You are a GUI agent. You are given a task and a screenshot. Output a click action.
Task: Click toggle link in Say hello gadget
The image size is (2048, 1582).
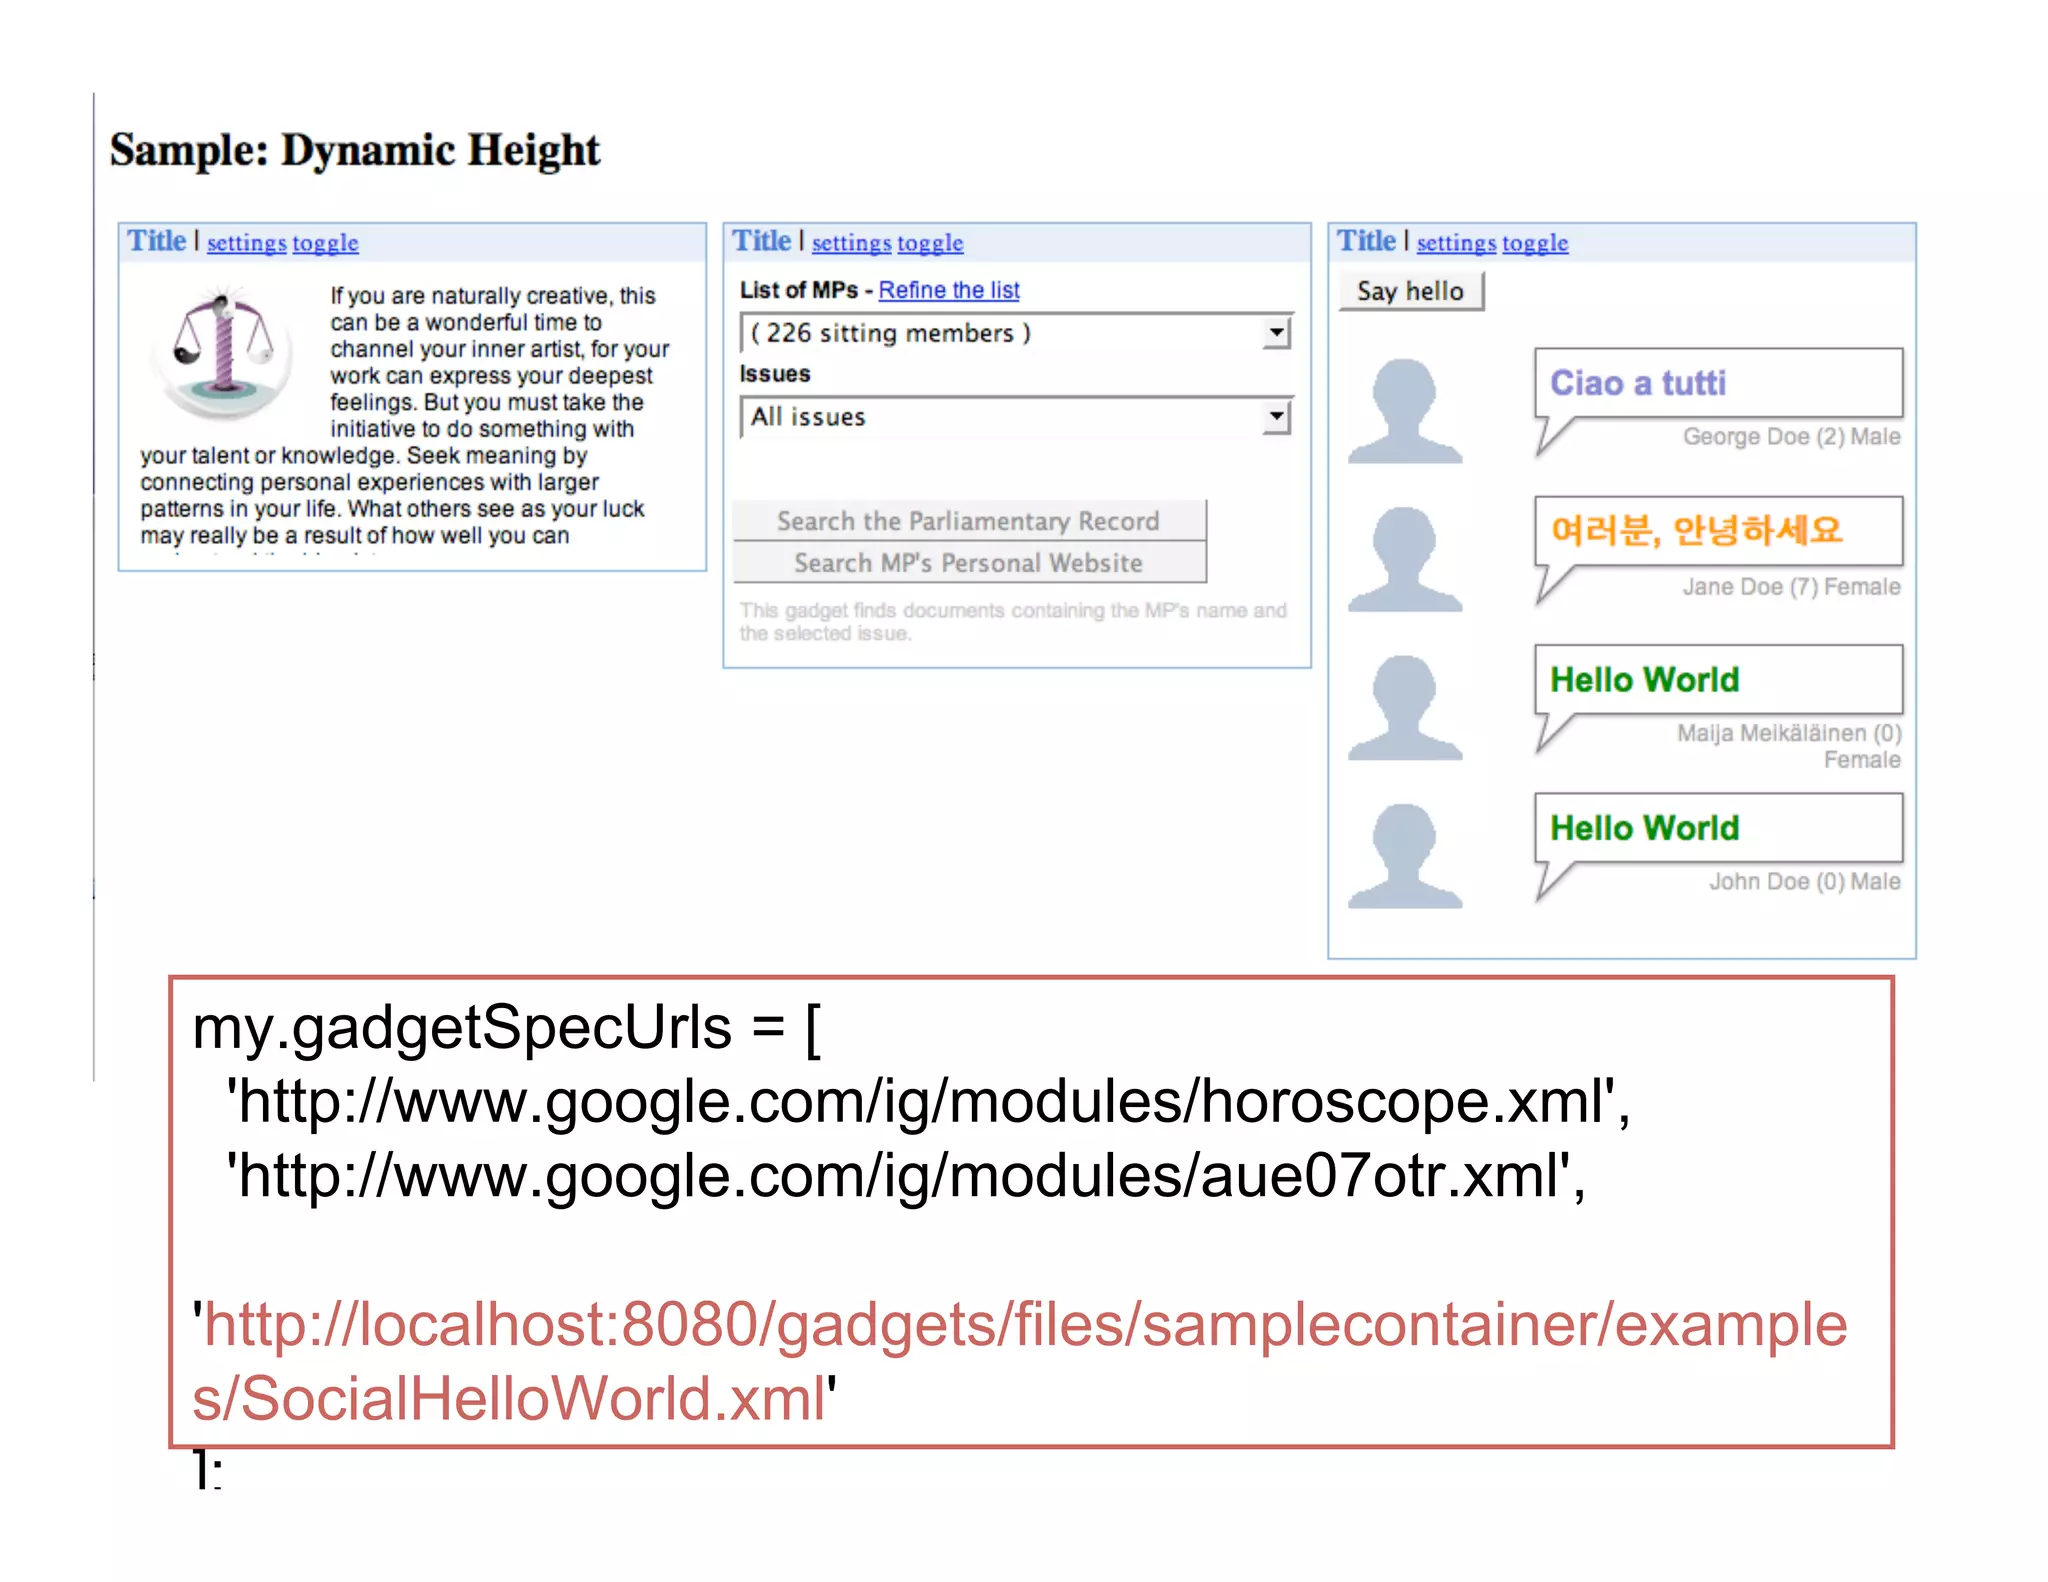1535,243
